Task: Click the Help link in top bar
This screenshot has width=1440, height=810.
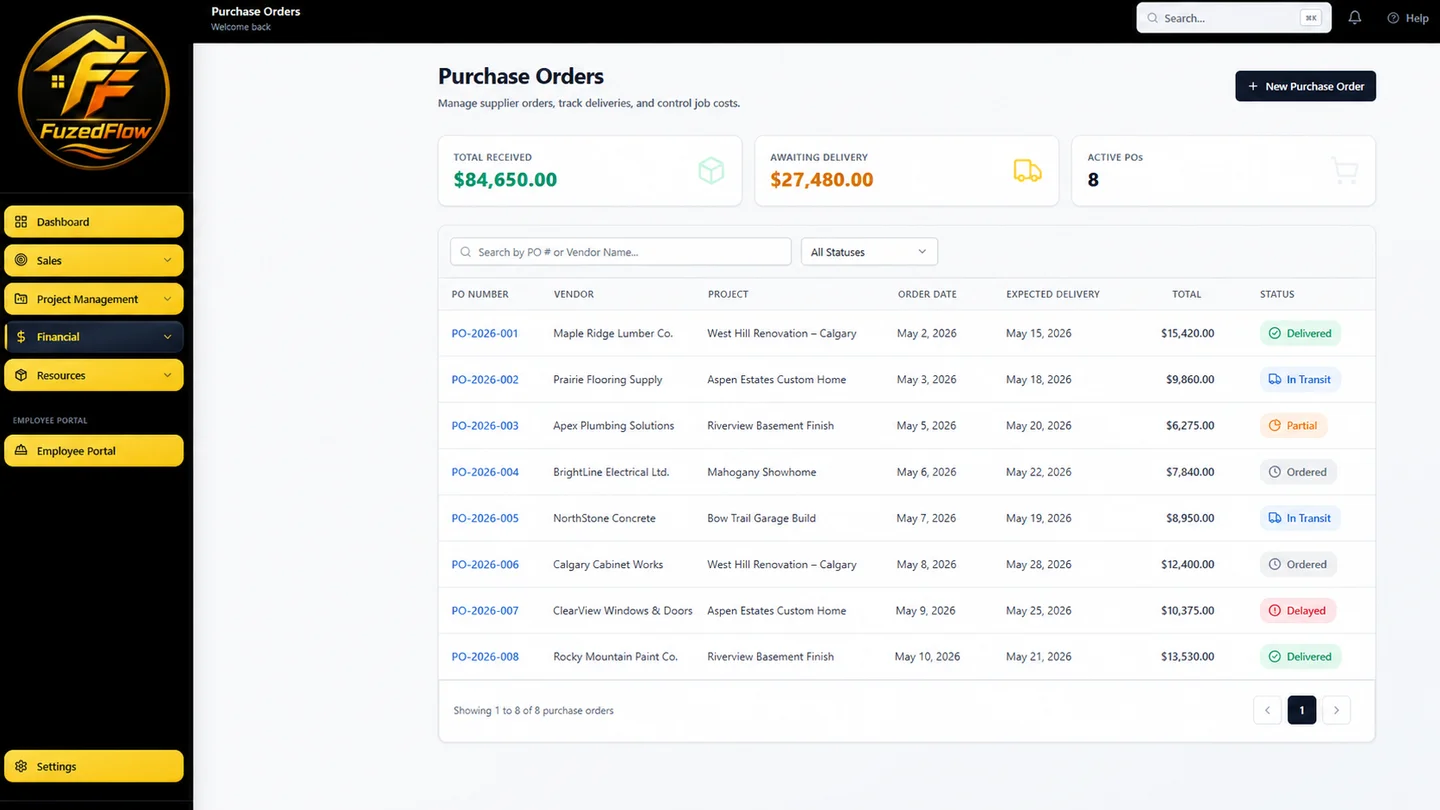Action: (1407, 18)
